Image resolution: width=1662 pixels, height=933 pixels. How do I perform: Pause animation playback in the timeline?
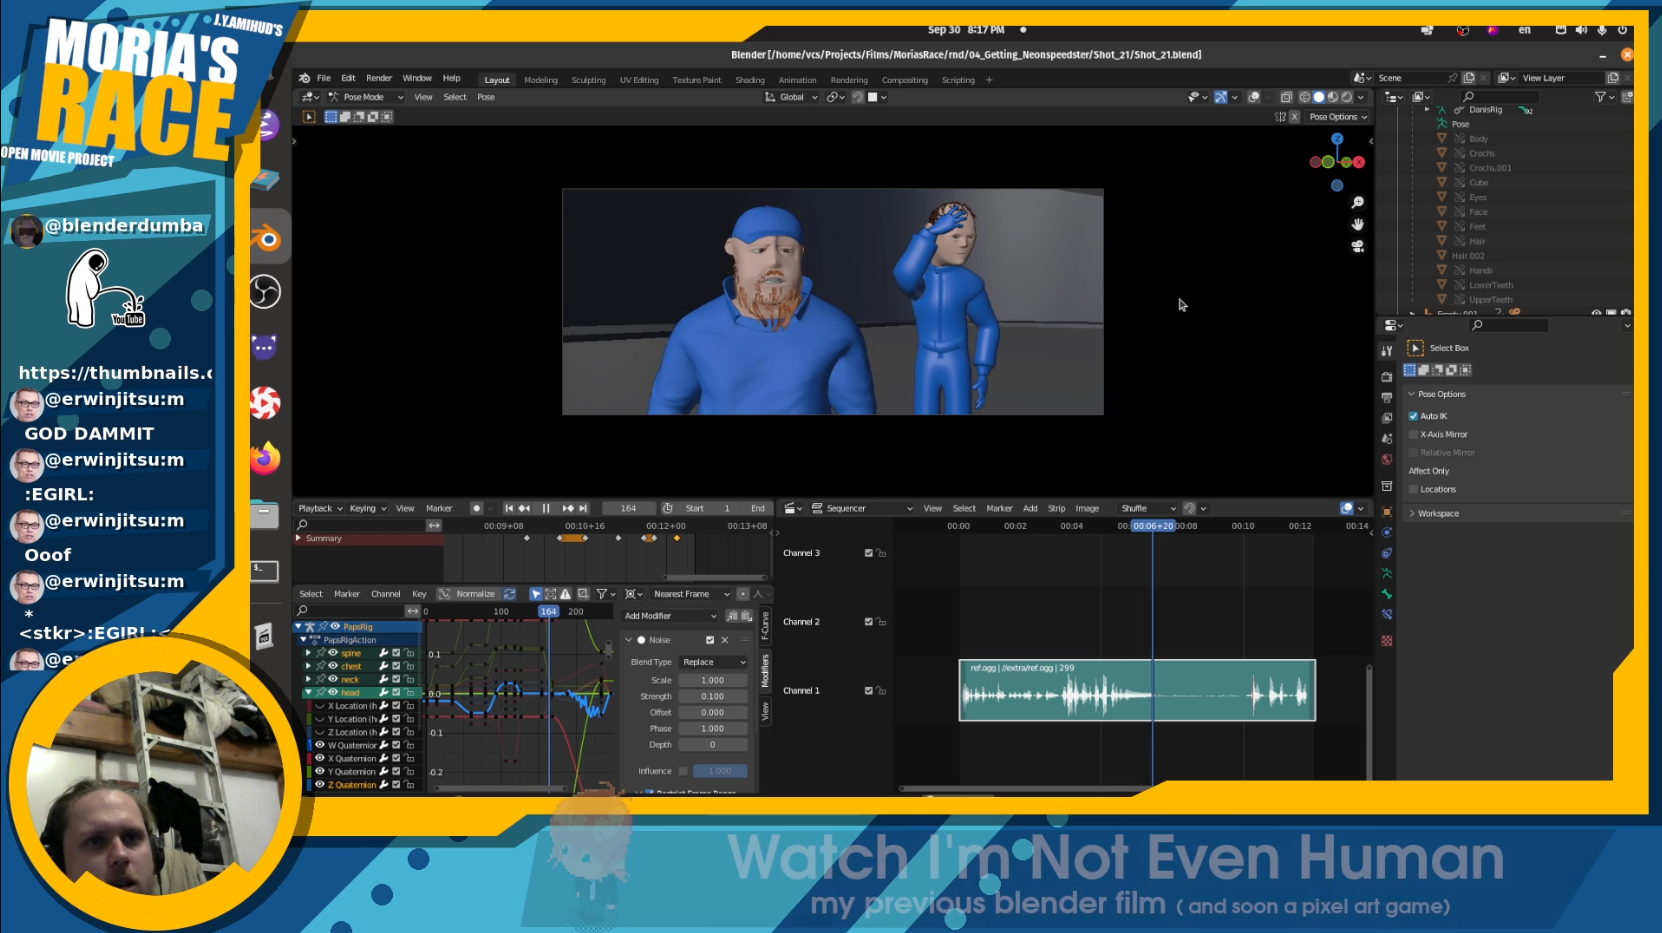point(546,508)
